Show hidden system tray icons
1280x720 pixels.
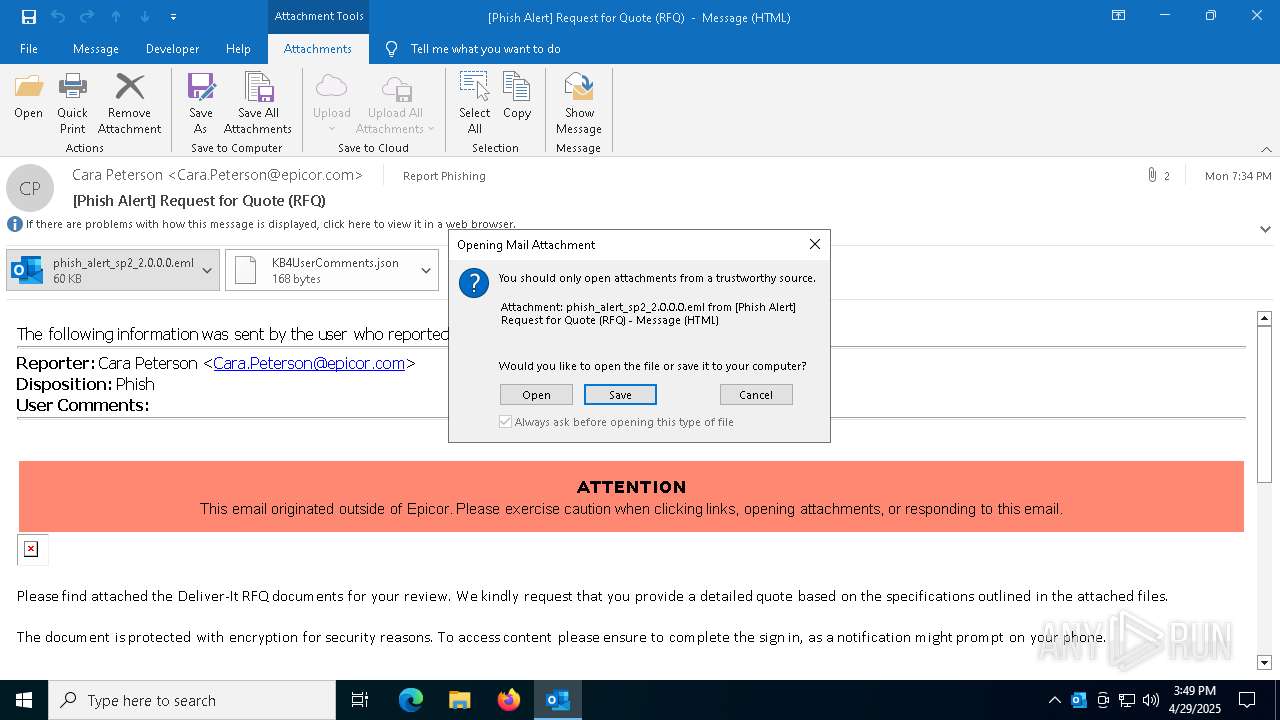(x=1055, y=700)
